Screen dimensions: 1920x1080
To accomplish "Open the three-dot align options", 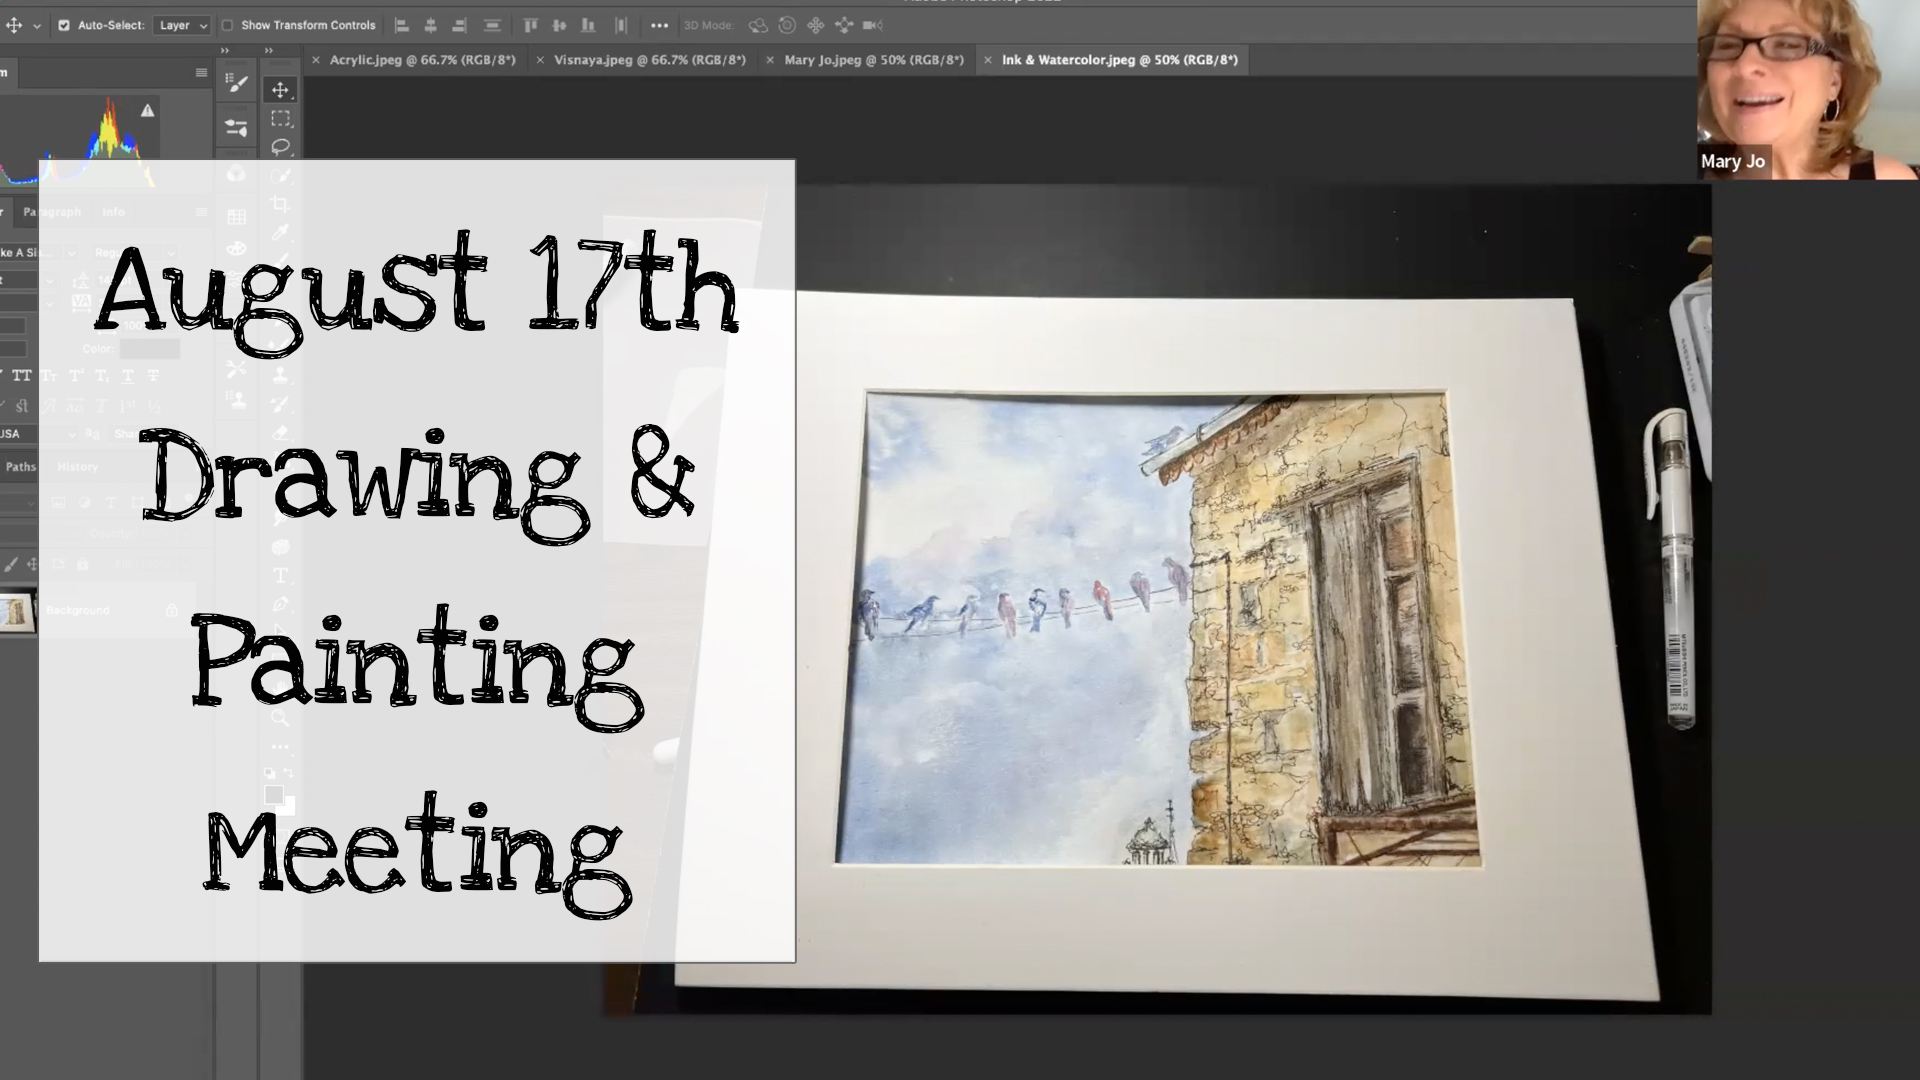I will [660, 25].
